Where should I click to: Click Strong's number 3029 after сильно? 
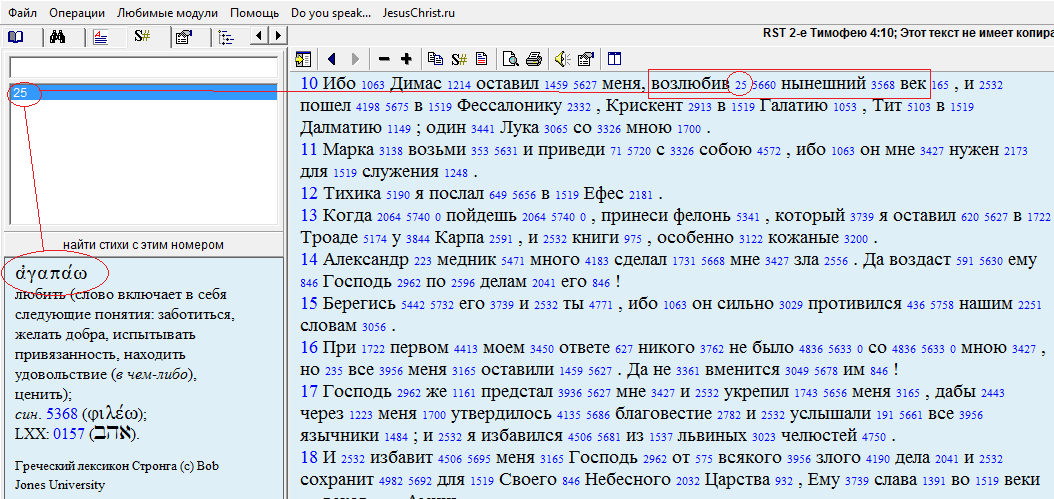pos(790,306)
